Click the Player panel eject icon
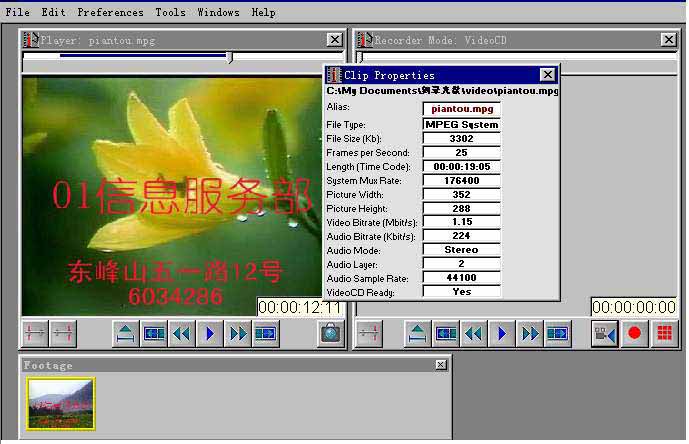Viewport: 689px width, 444px height. (x=125, y=334)
